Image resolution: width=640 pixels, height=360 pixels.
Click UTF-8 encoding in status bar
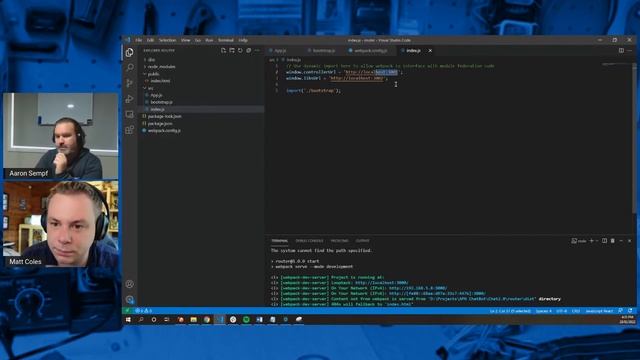click(x=562, y=311)
